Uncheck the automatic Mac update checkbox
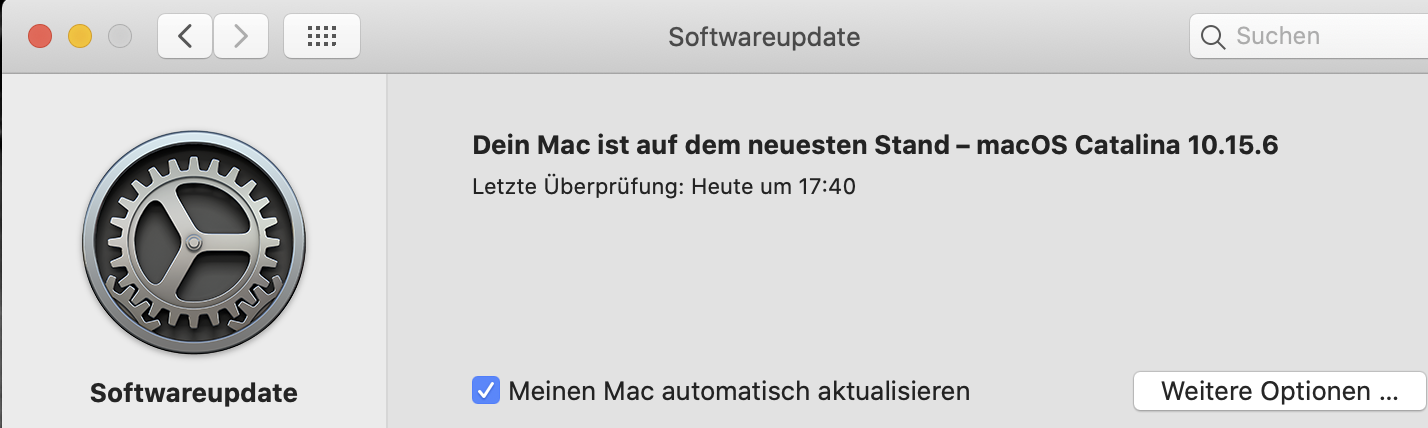Screen dimensions: 1428x428 [486, 390]
